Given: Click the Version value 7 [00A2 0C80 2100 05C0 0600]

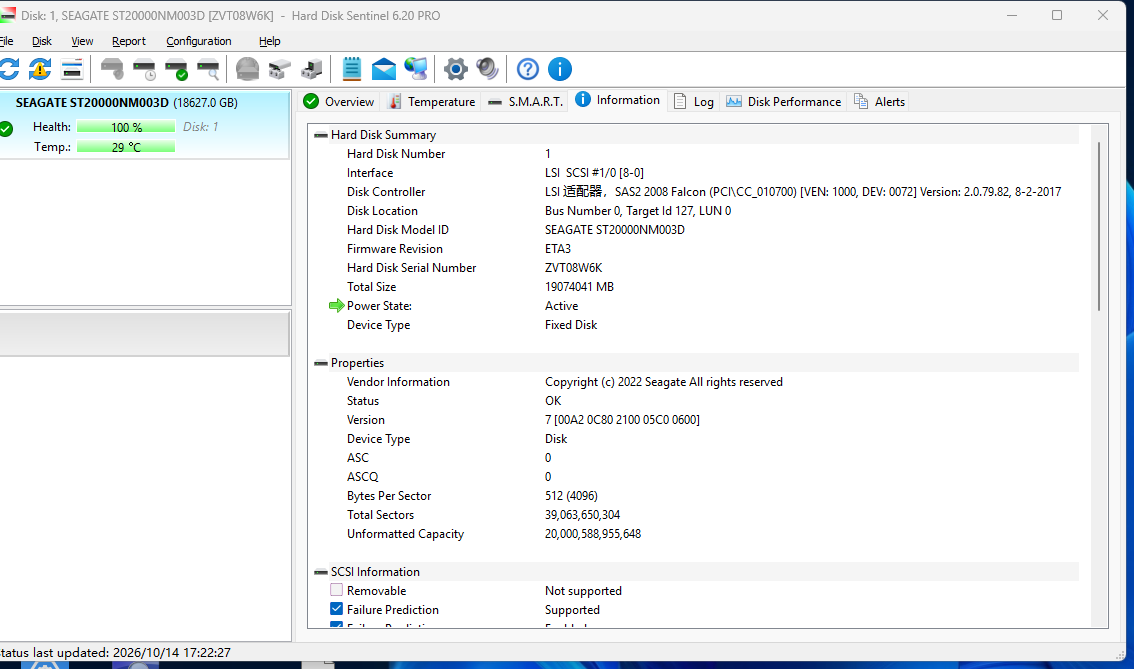Looking at the screenshot, I should pos(622,420).
